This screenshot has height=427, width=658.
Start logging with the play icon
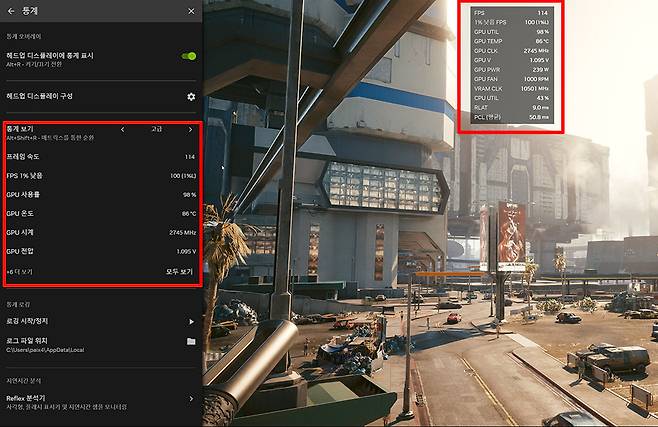click(191, 321)
